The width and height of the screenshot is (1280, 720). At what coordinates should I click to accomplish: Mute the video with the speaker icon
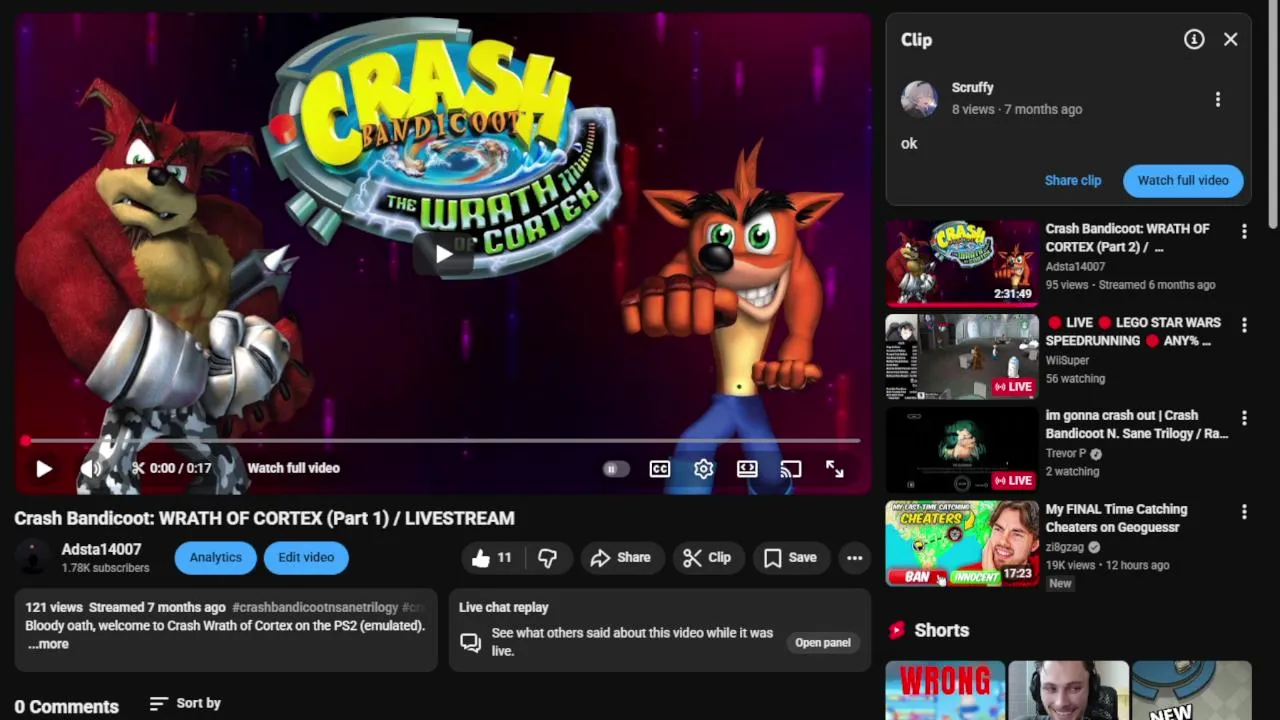tap(91, 468)
